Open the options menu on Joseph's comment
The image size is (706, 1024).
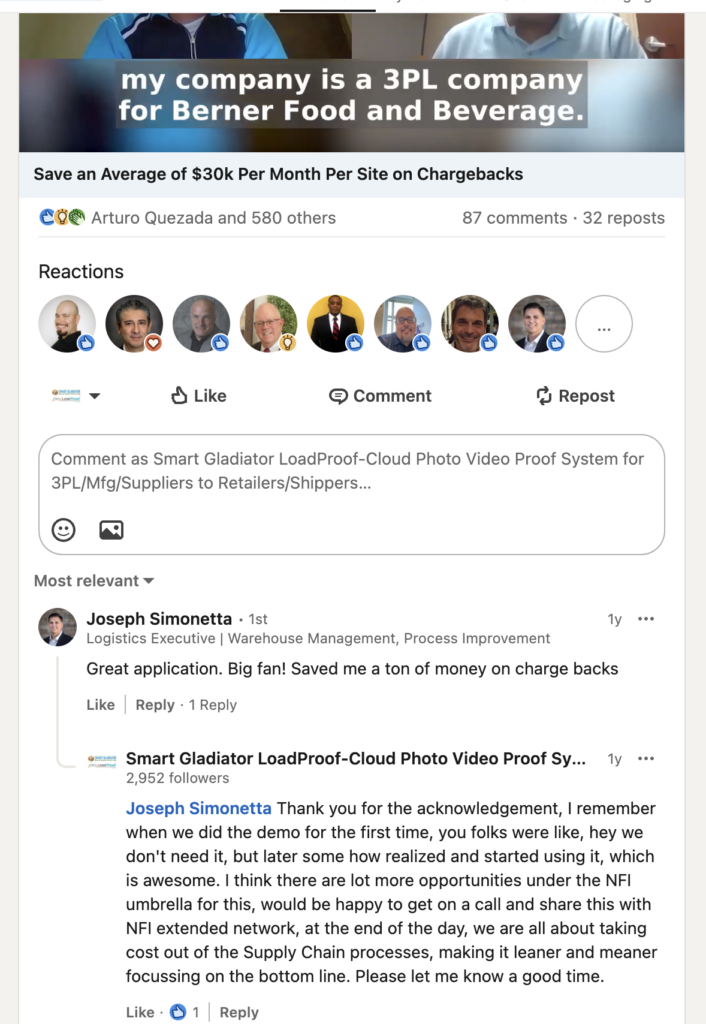pyautogui.click(x=647, y=618)
